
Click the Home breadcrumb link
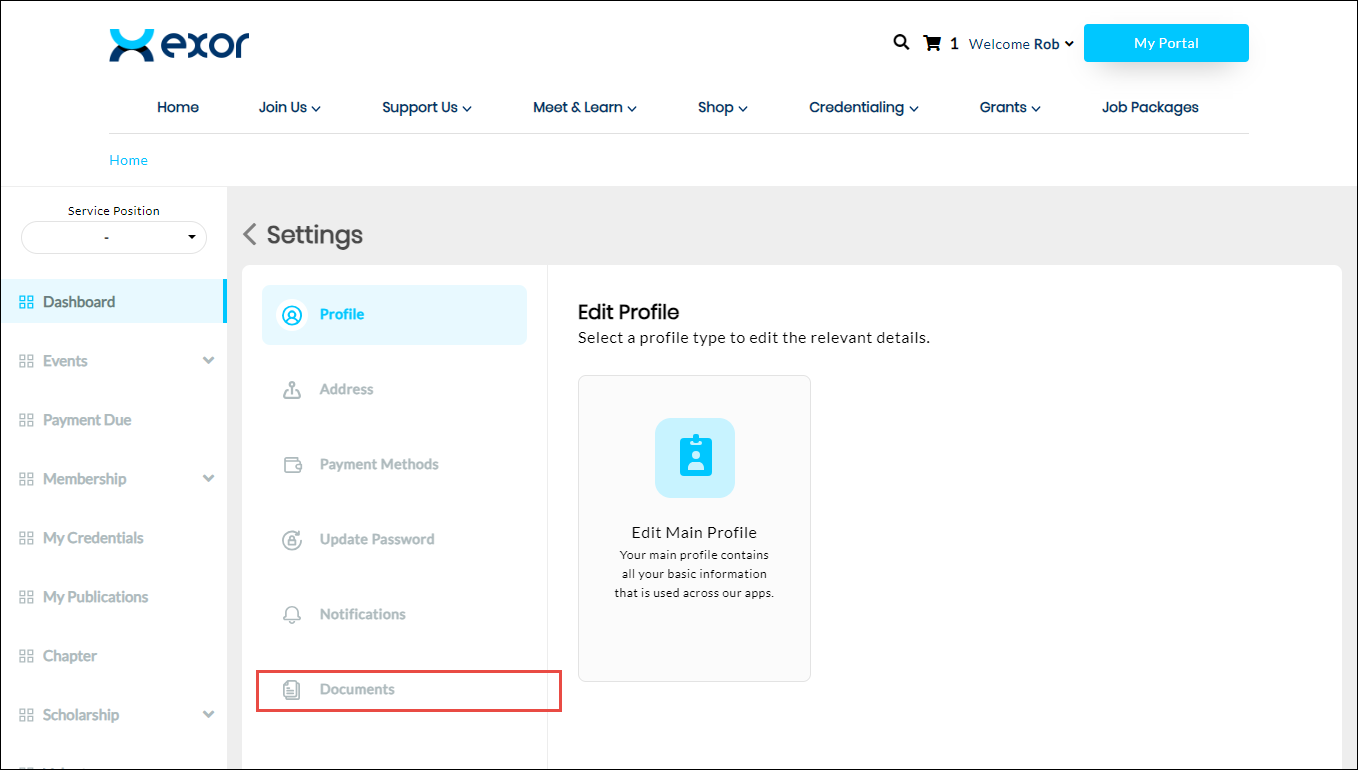point(128,160)
